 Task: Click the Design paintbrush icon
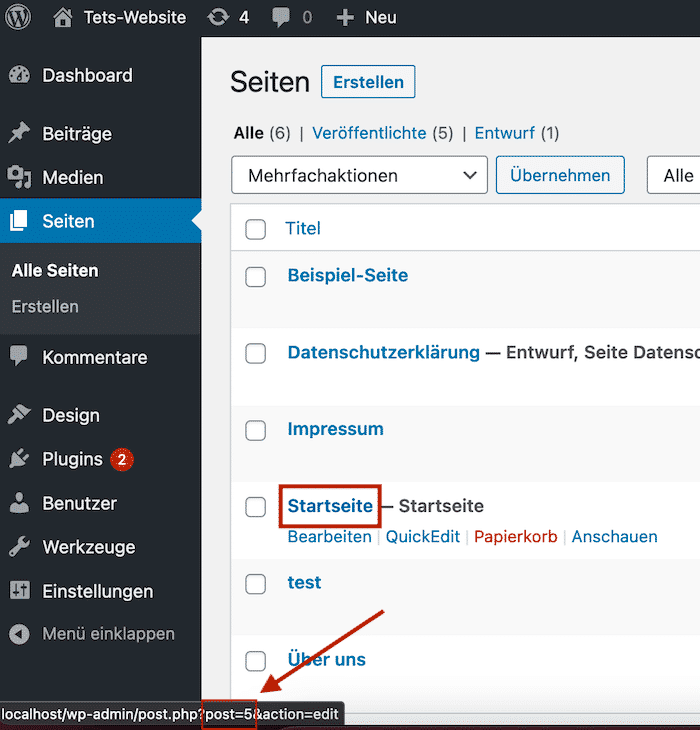(x=19, y=415)
